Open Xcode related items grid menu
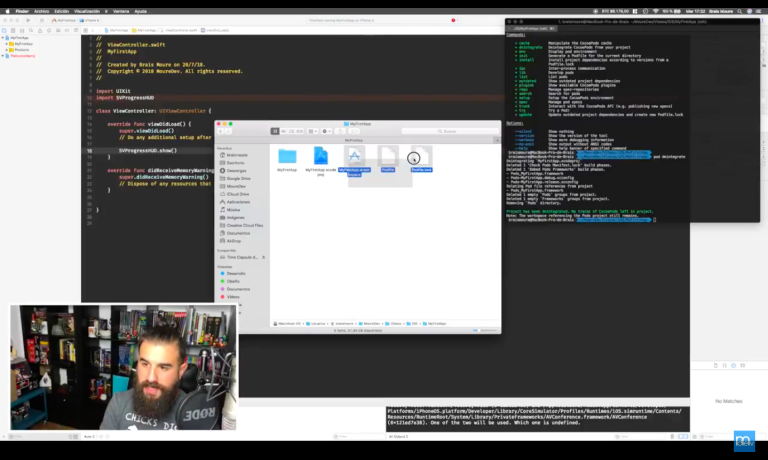The width and height of the screenshot is (768, 460). pos(85,30)
